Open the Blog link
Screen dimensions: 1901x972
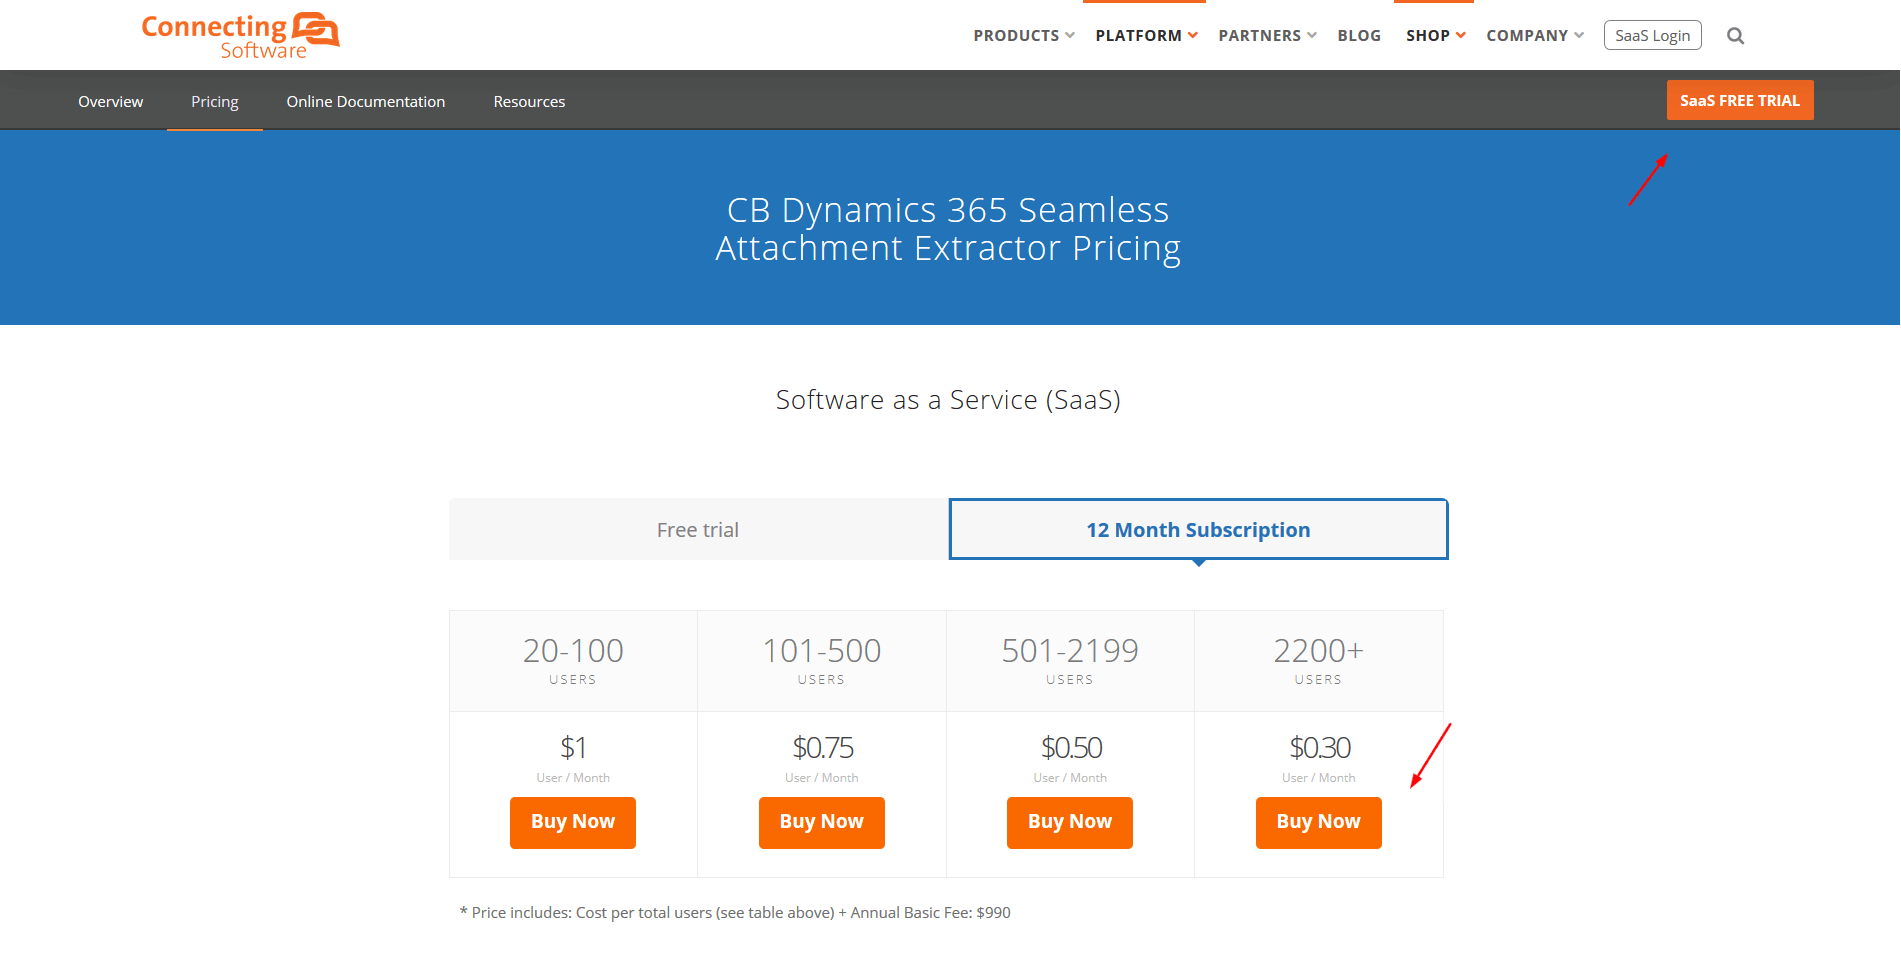tap(1359, 36)
